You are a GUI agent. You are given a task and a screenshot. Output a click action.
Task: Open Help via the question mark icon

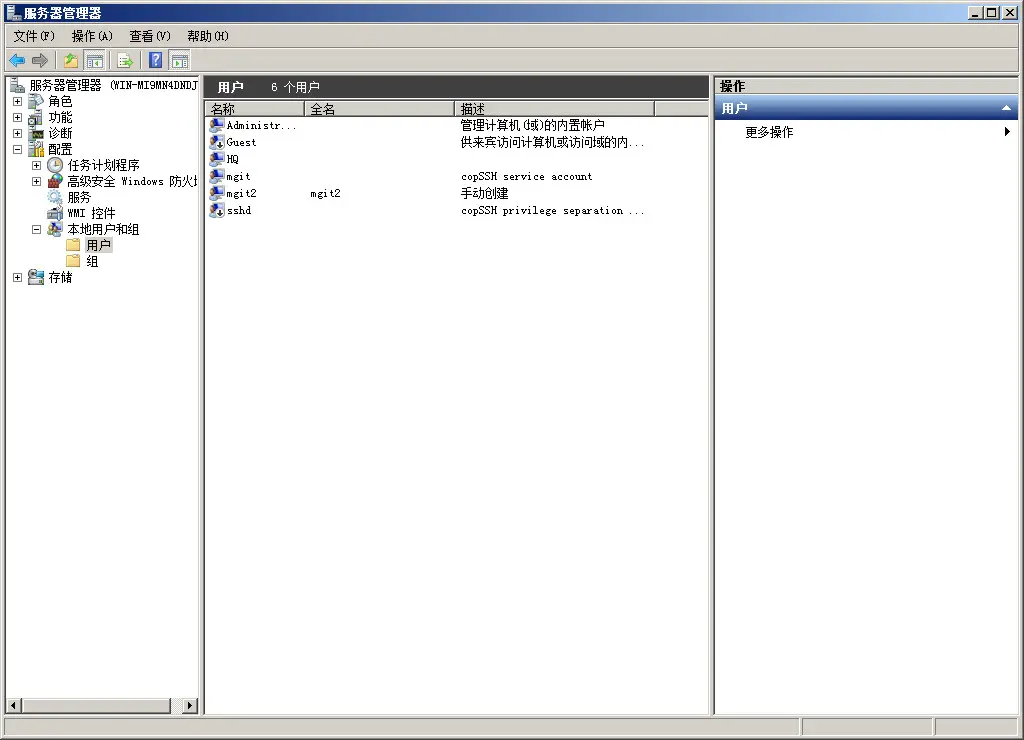pos(155,61)
